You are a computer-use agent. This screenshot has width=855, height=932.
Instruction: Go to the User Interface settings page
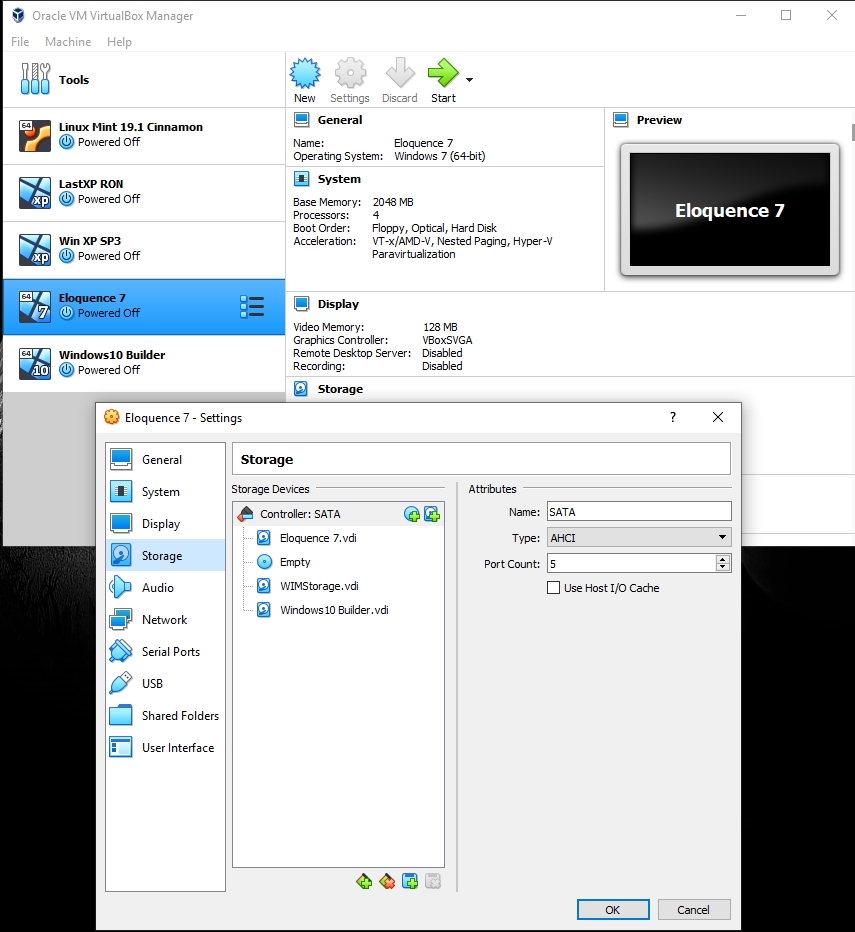coord(165,748)
